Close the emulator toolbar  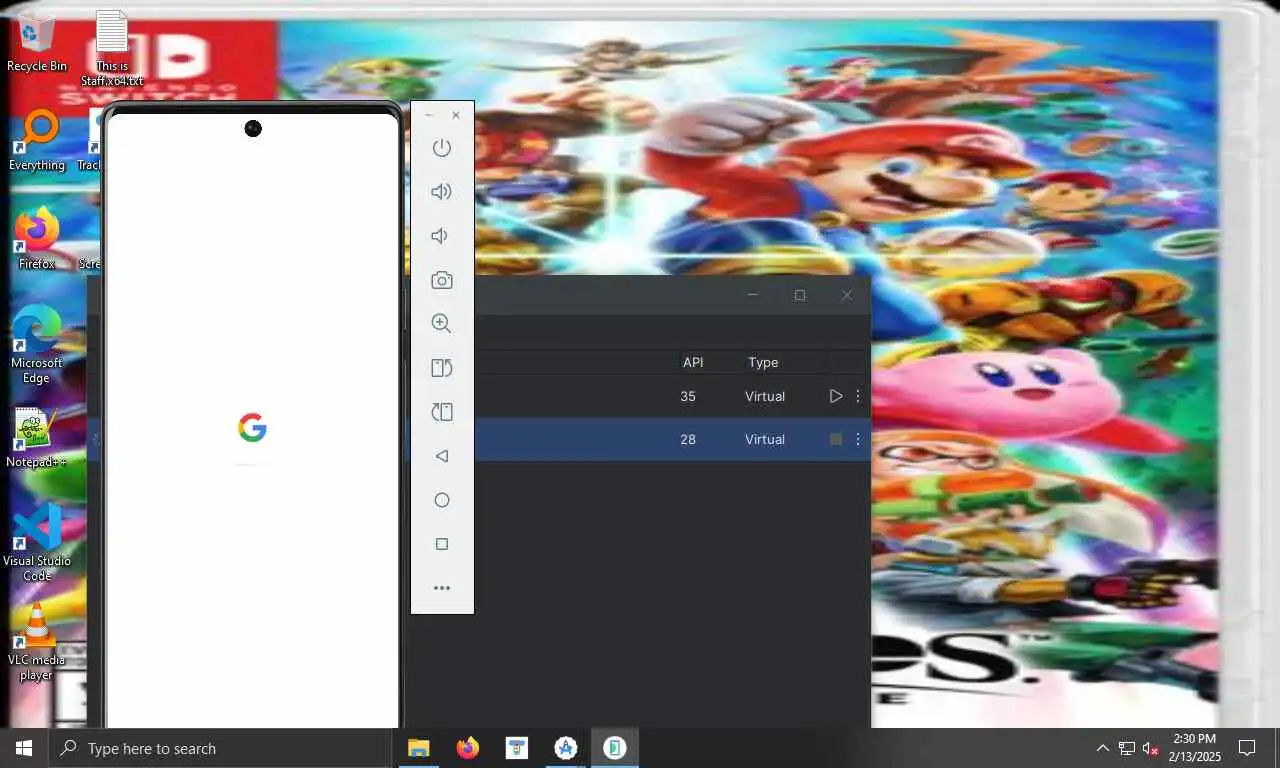[x=456, y=116]
